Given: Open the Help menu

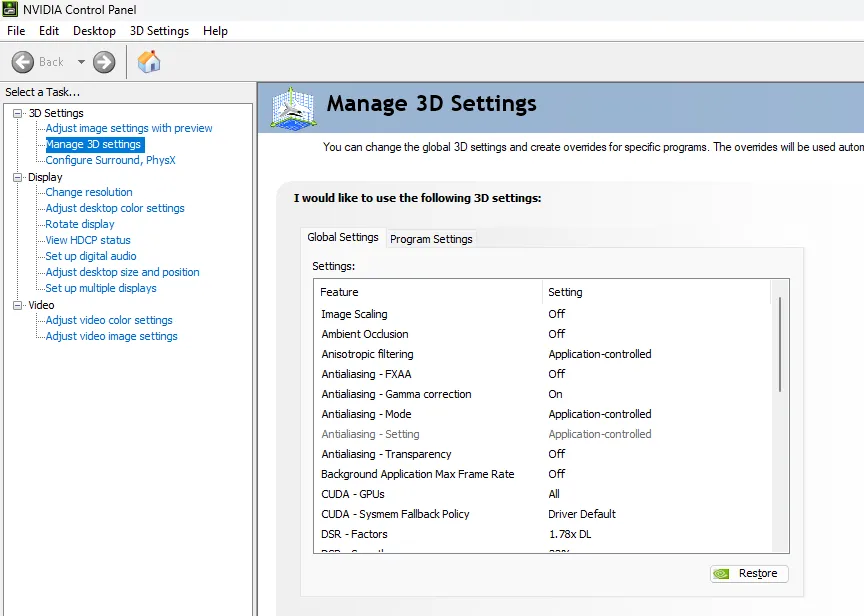Looking at the screenshot, I should click(215, 31).
